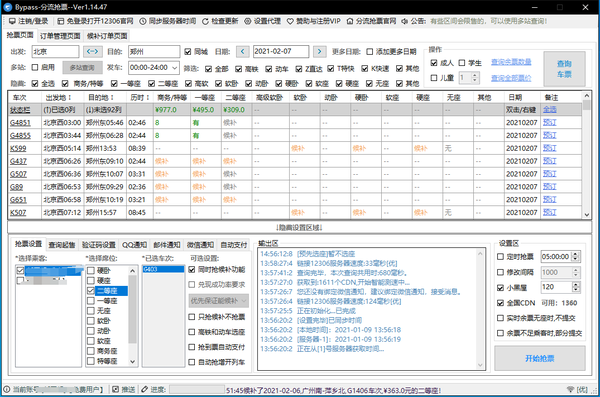Open the 微信通知 tab
Image resolution: width=600 pixels, height=397 pixels.
click(200, 245)
